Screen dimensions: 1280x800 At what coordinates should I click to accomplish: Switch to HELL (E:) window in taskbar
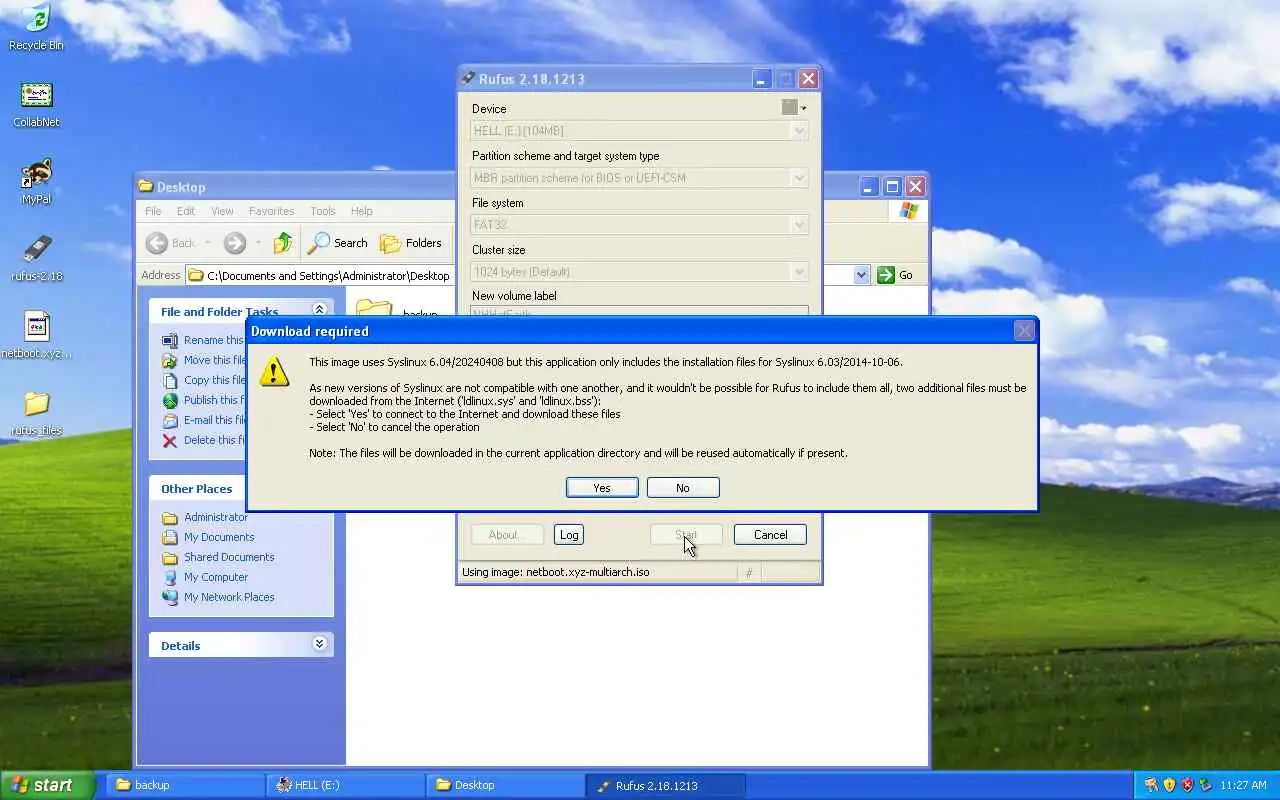pyautogui.click(x=346, y=785)
